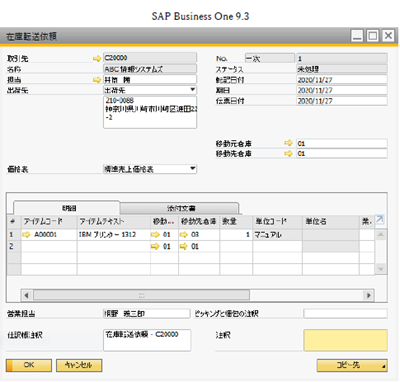Click the 一次 series field
The height and width of the screenshot is (382, 400).
pos(270,58)
